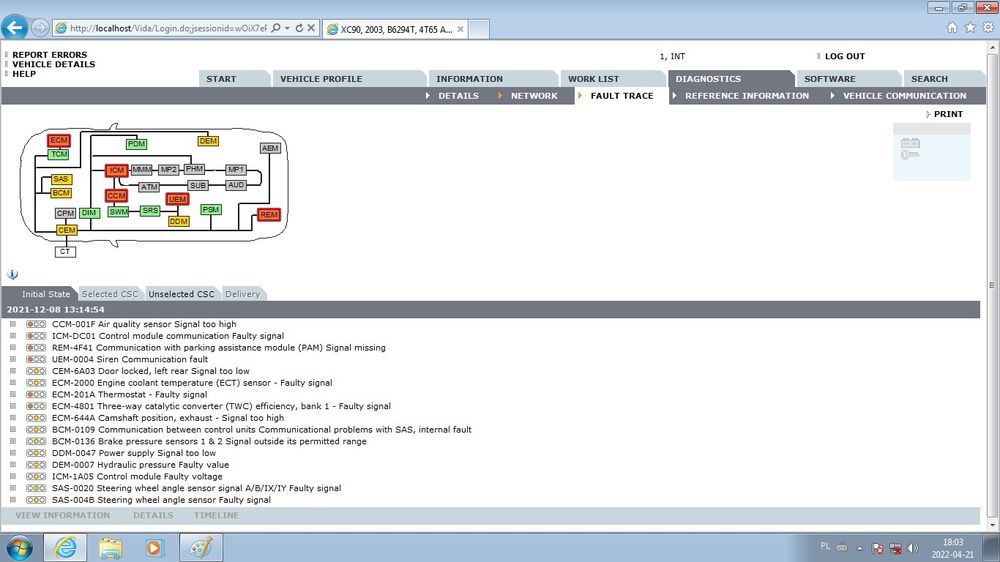Viewport: 1000px width, 562px height.
Task: Click the browser back arrow button
Action: pos(15,27)
